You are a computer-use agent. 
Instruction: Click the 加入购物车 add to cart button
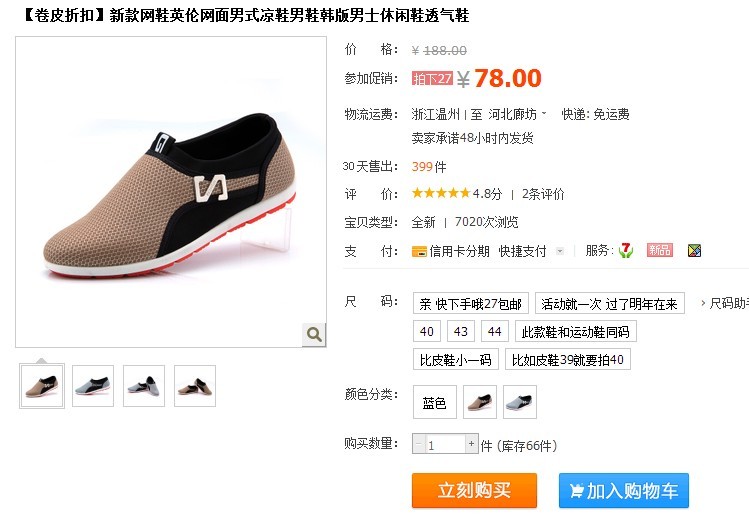(624, 490)
